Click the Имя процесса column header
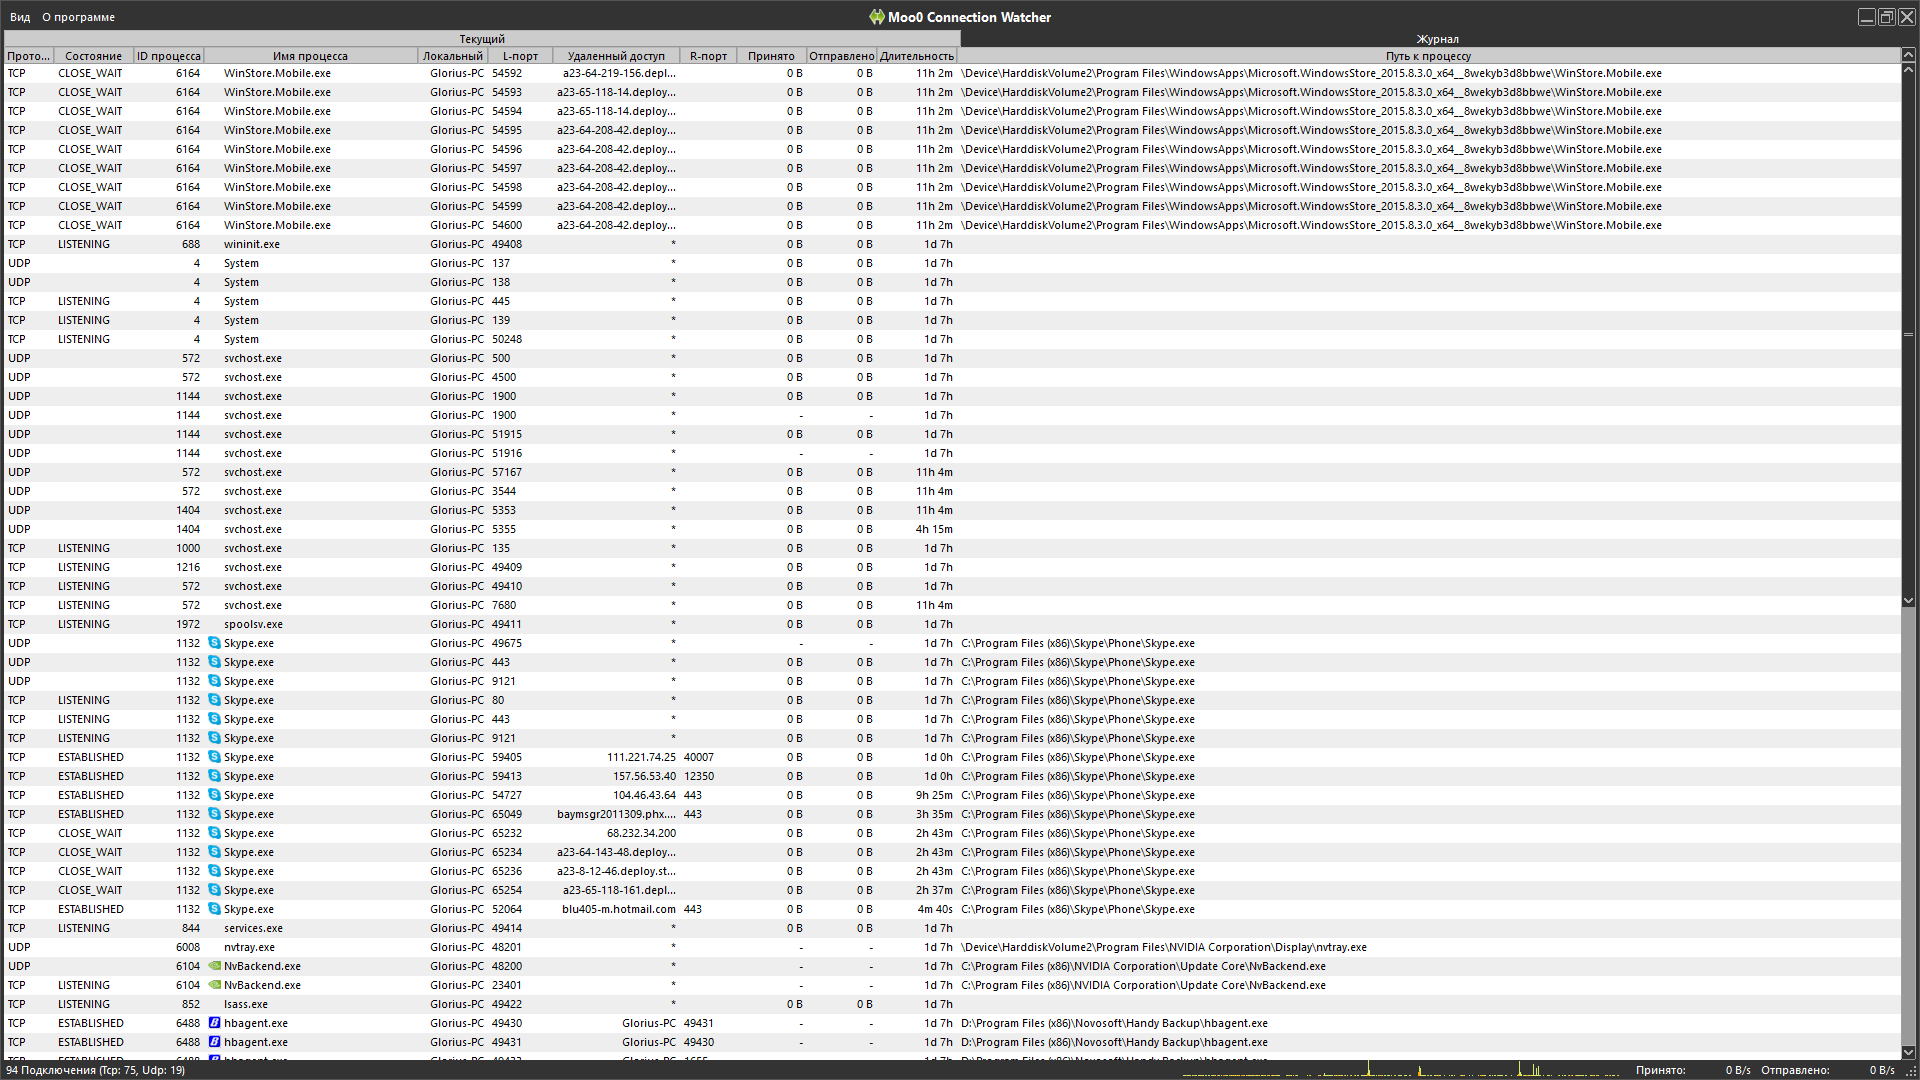The width and height of the screenshot is (1920, 1080). coord(310,56)
